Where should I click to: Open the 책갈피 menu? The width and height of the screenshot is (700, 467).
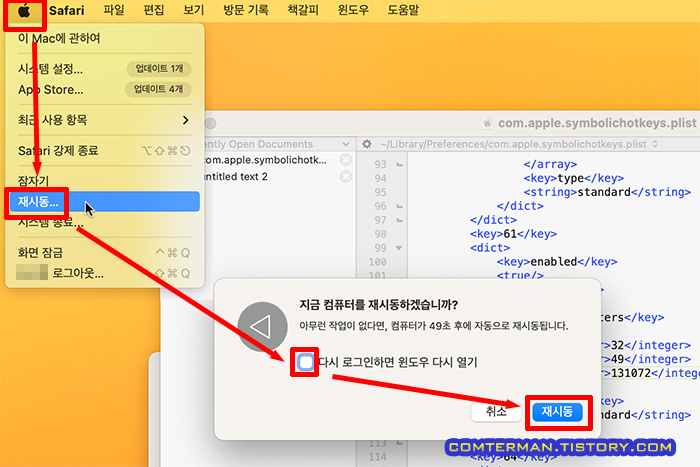[303, 10]
